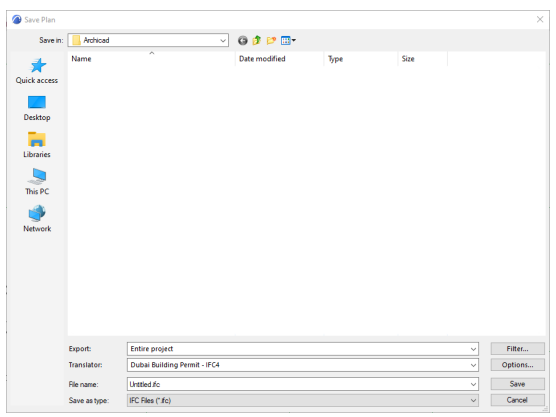Browse the Network location
556x417 pixels.
(37, 219)
